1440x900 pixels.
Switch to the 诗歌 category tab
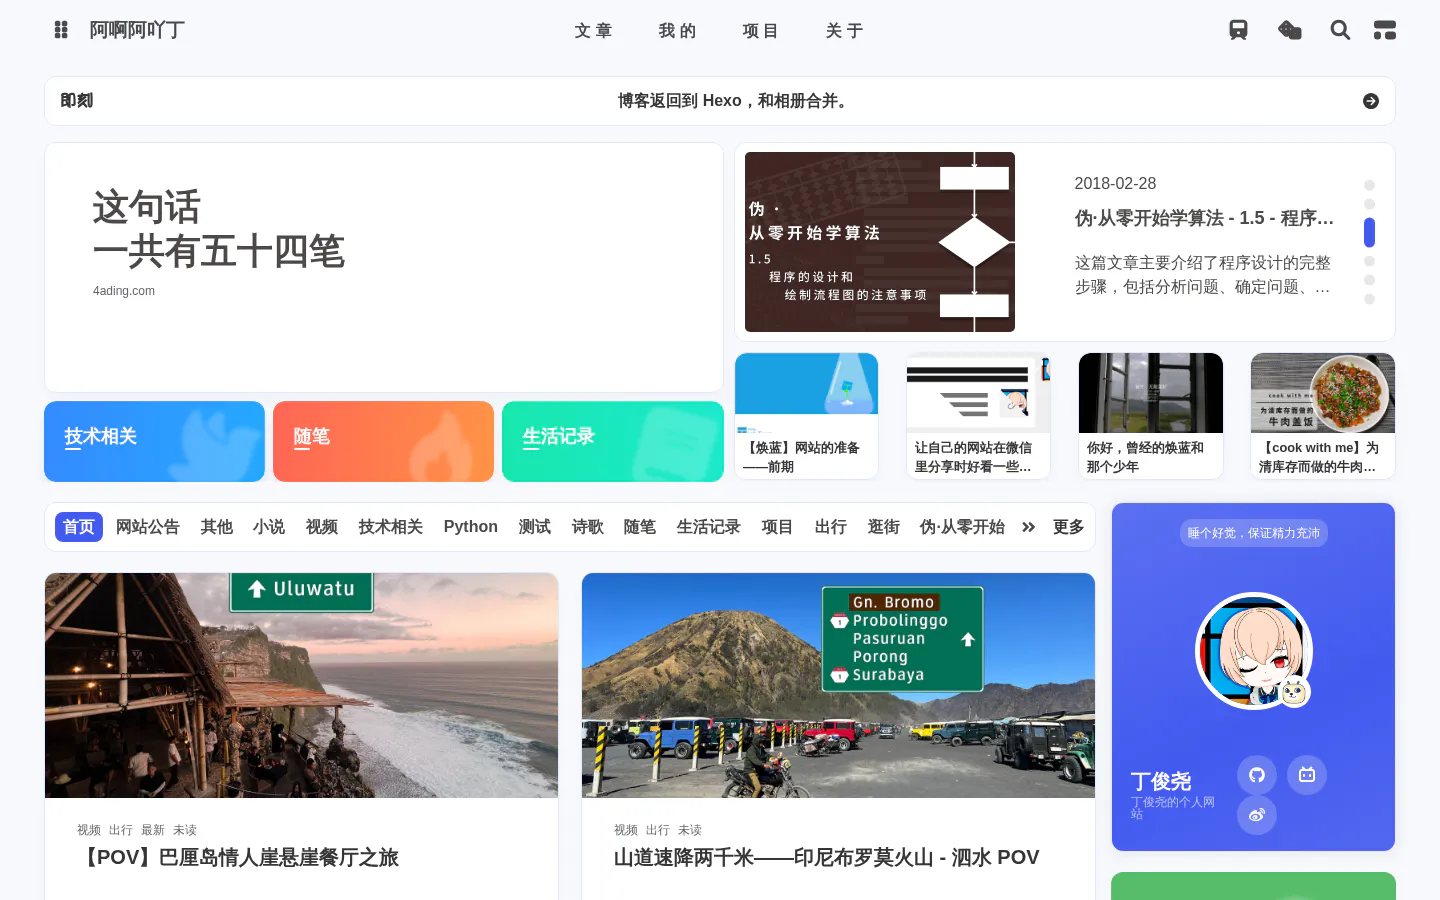coord(588,527)
